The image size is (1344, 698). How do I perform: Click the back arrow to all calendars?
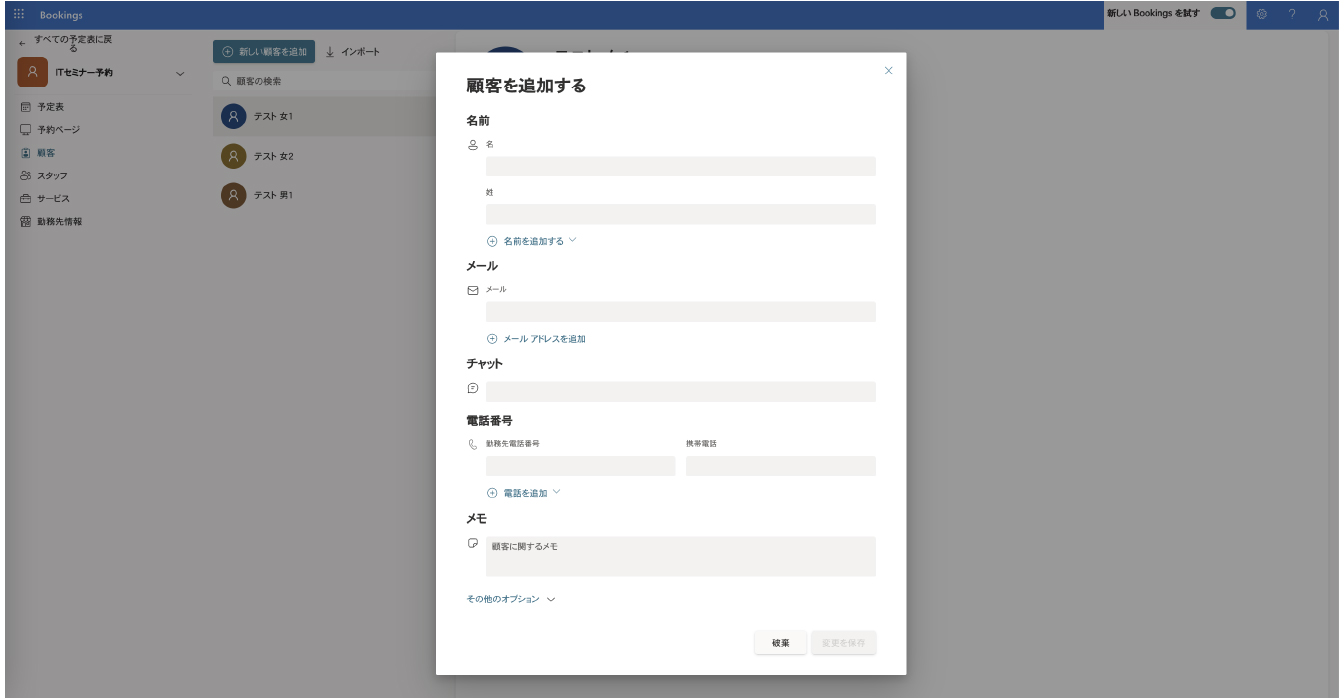click(x=22, y=44)
